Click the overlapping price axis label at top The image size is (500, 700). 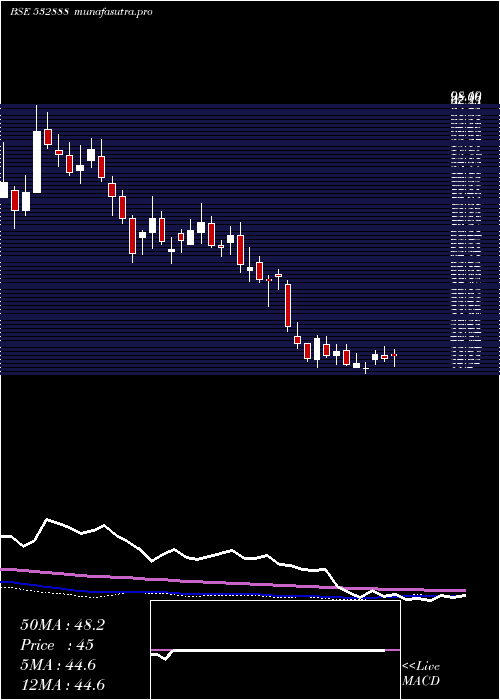(x=466, y=98)
